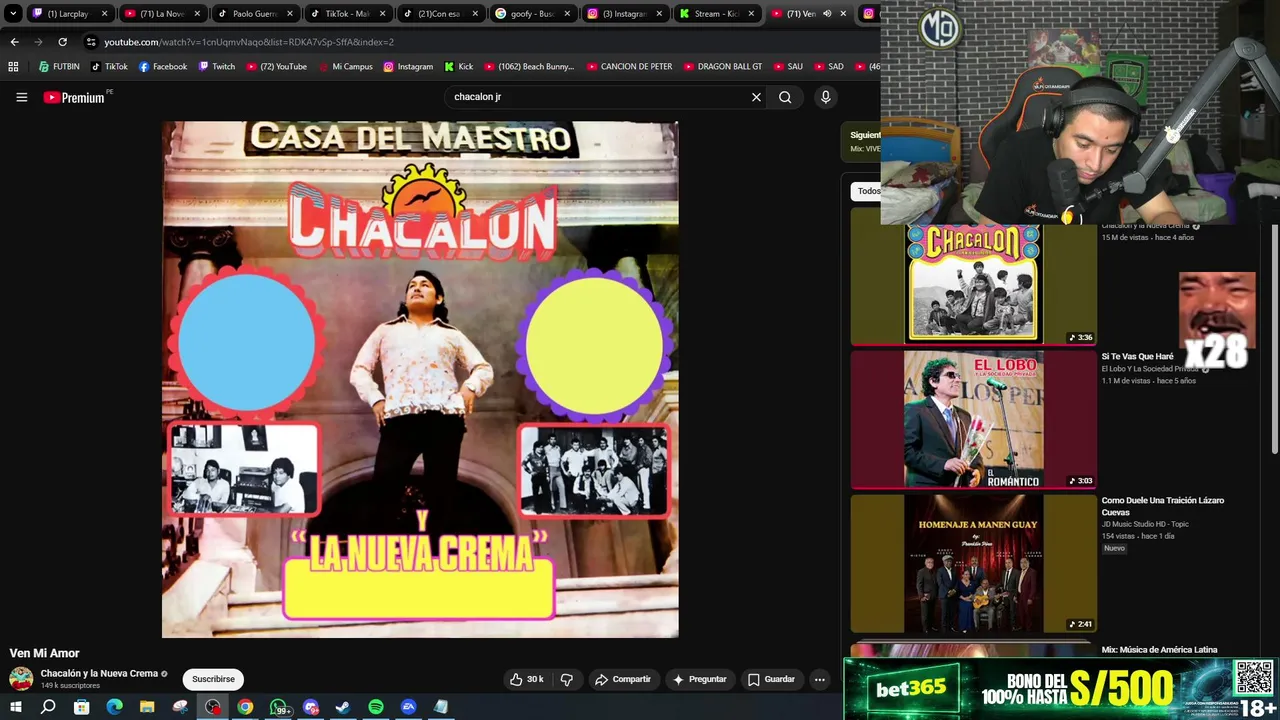Open the Twitch bookmark
The height and width of the screenshot is (720, 1280).
(217, 66)
